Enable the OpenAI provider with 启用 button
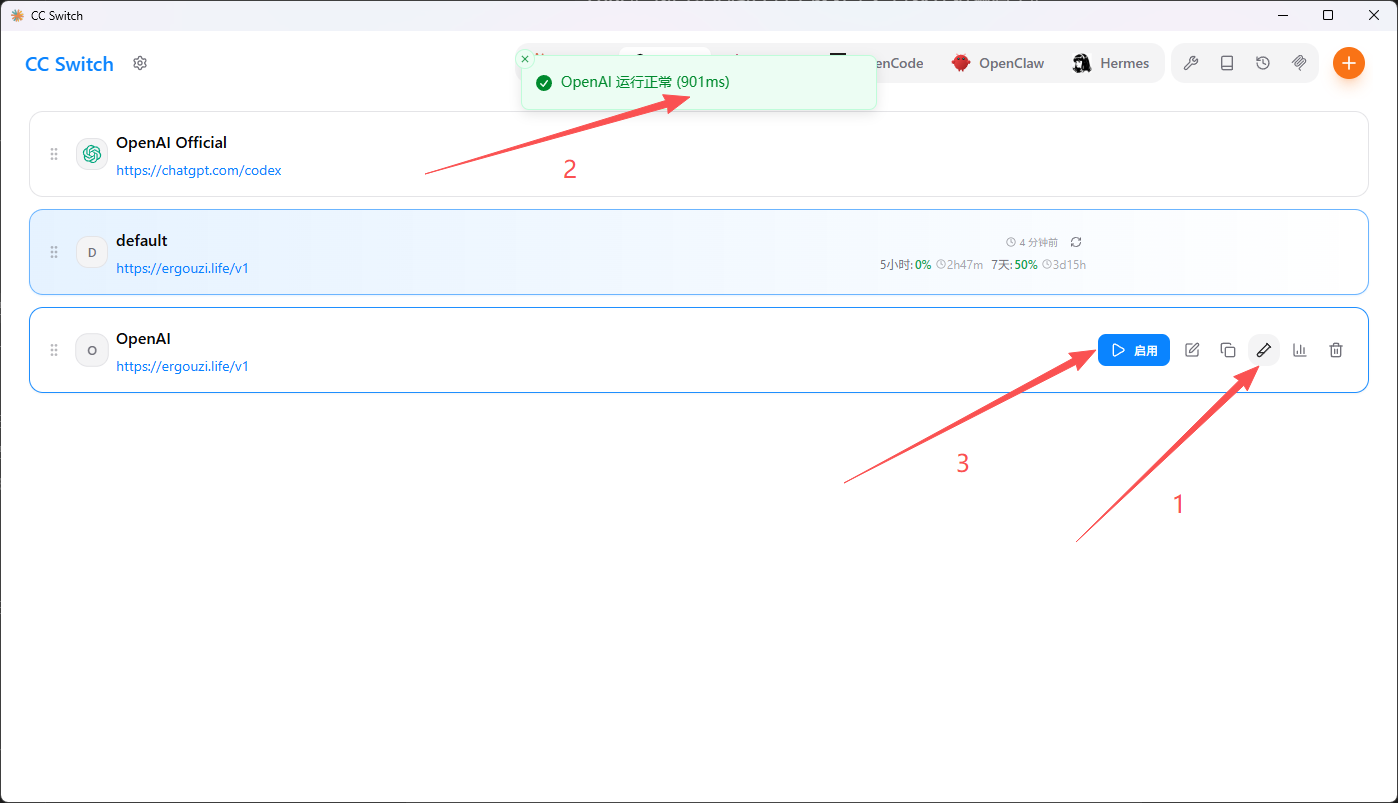This screenshot has height=803, width=1398. (1134, 350)
